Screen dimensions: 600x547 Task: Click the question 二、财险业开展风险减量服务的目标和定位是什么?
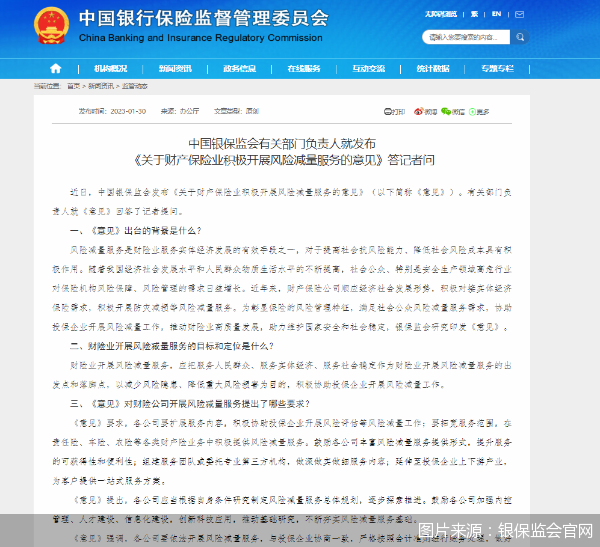click(x=172, y=346)
